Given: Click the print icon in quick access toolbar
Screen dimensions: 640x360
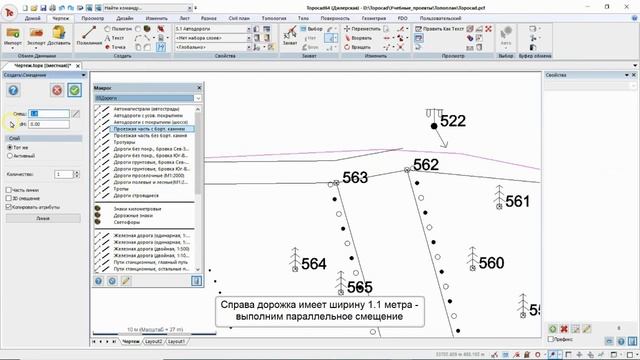Looking at the screenshot, I should pos(52,8).
